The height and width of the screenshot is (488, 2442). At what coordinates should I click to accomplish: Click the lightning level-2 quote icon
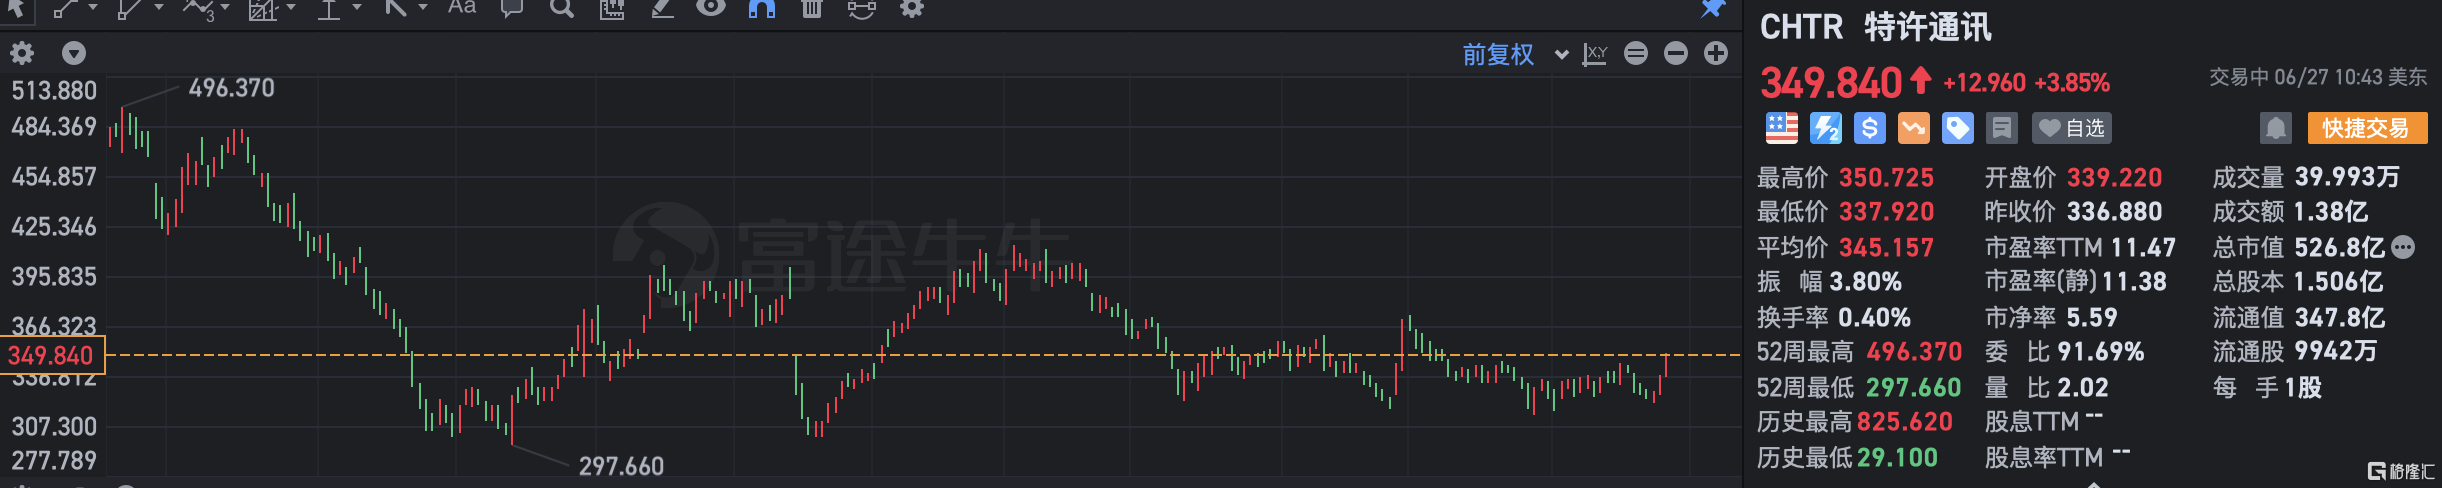pyautogui.click(x=1826, y=128)
